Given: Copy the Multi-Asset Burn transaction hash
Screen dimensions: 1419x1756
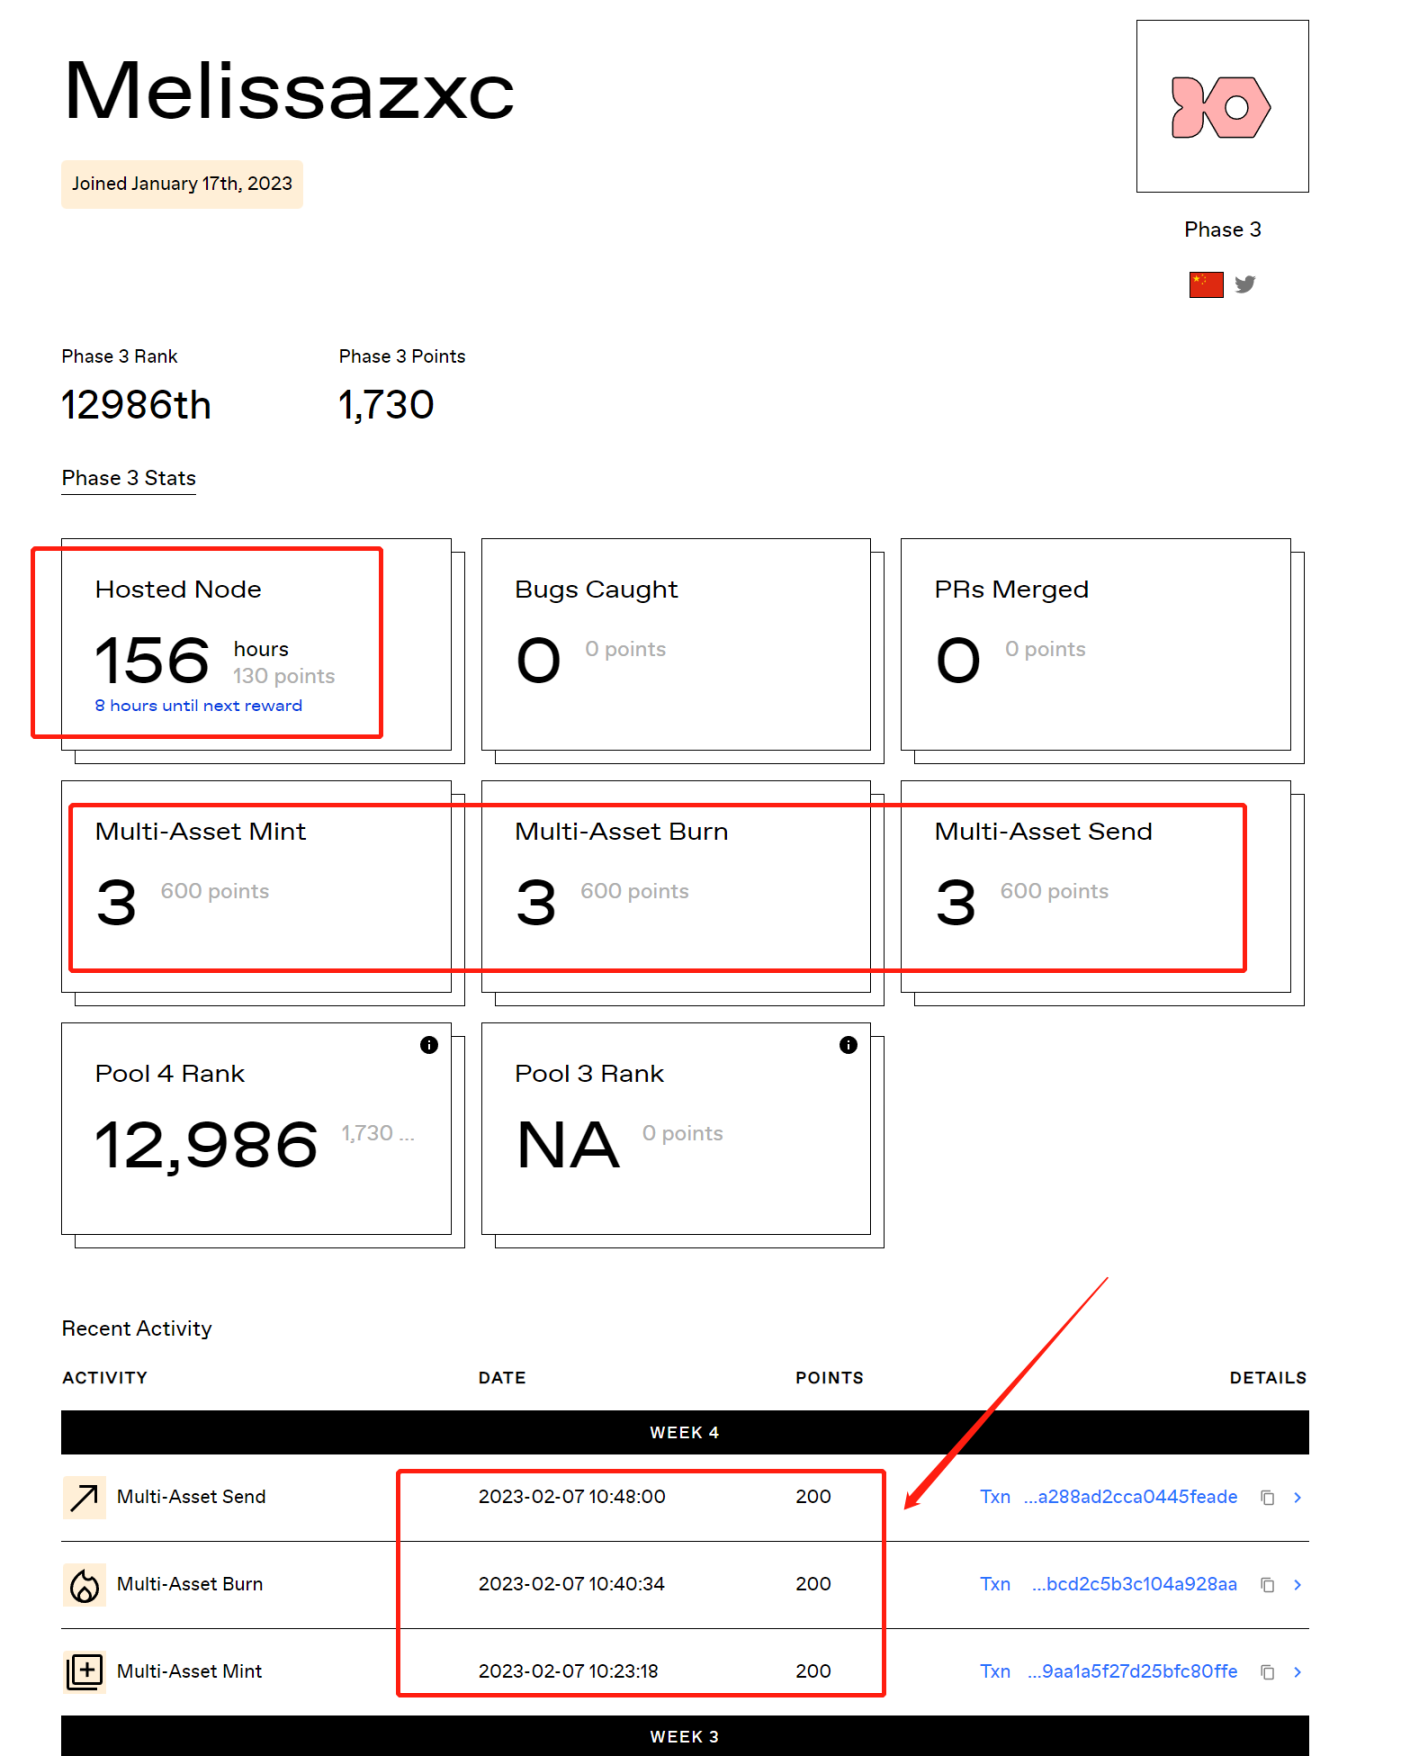Looking at the screenshot, I should click(1267, 1584).
